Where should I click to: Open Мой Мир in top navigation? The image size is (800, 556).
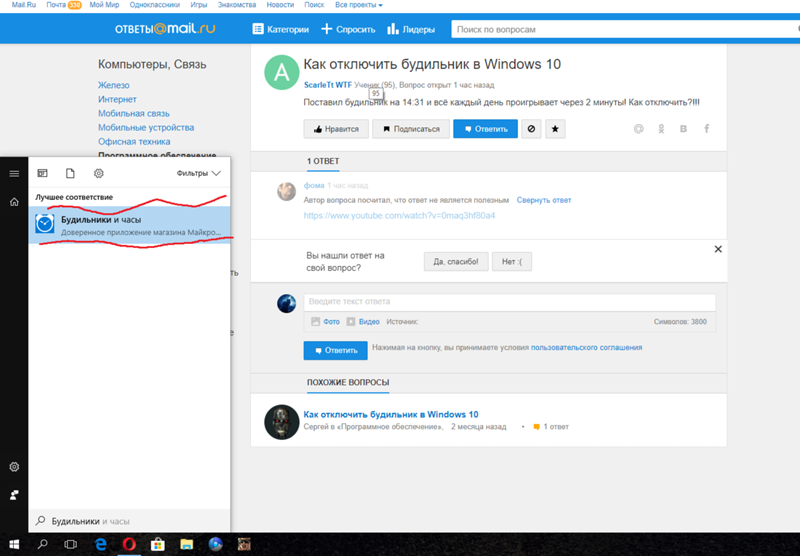click(x=104, y=5)
